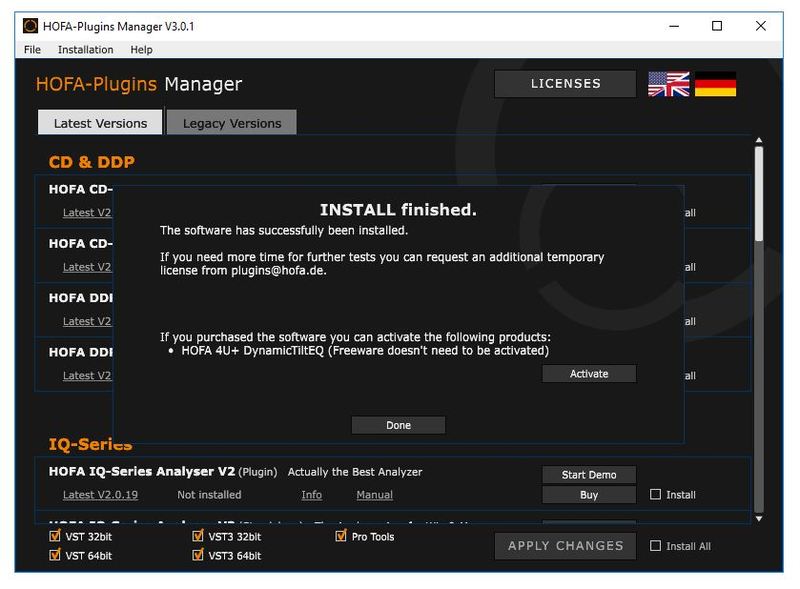This screenshot has height=589, width=800.
Task: Toggle the VST3 32bit format checkbox
Action: 198,536
